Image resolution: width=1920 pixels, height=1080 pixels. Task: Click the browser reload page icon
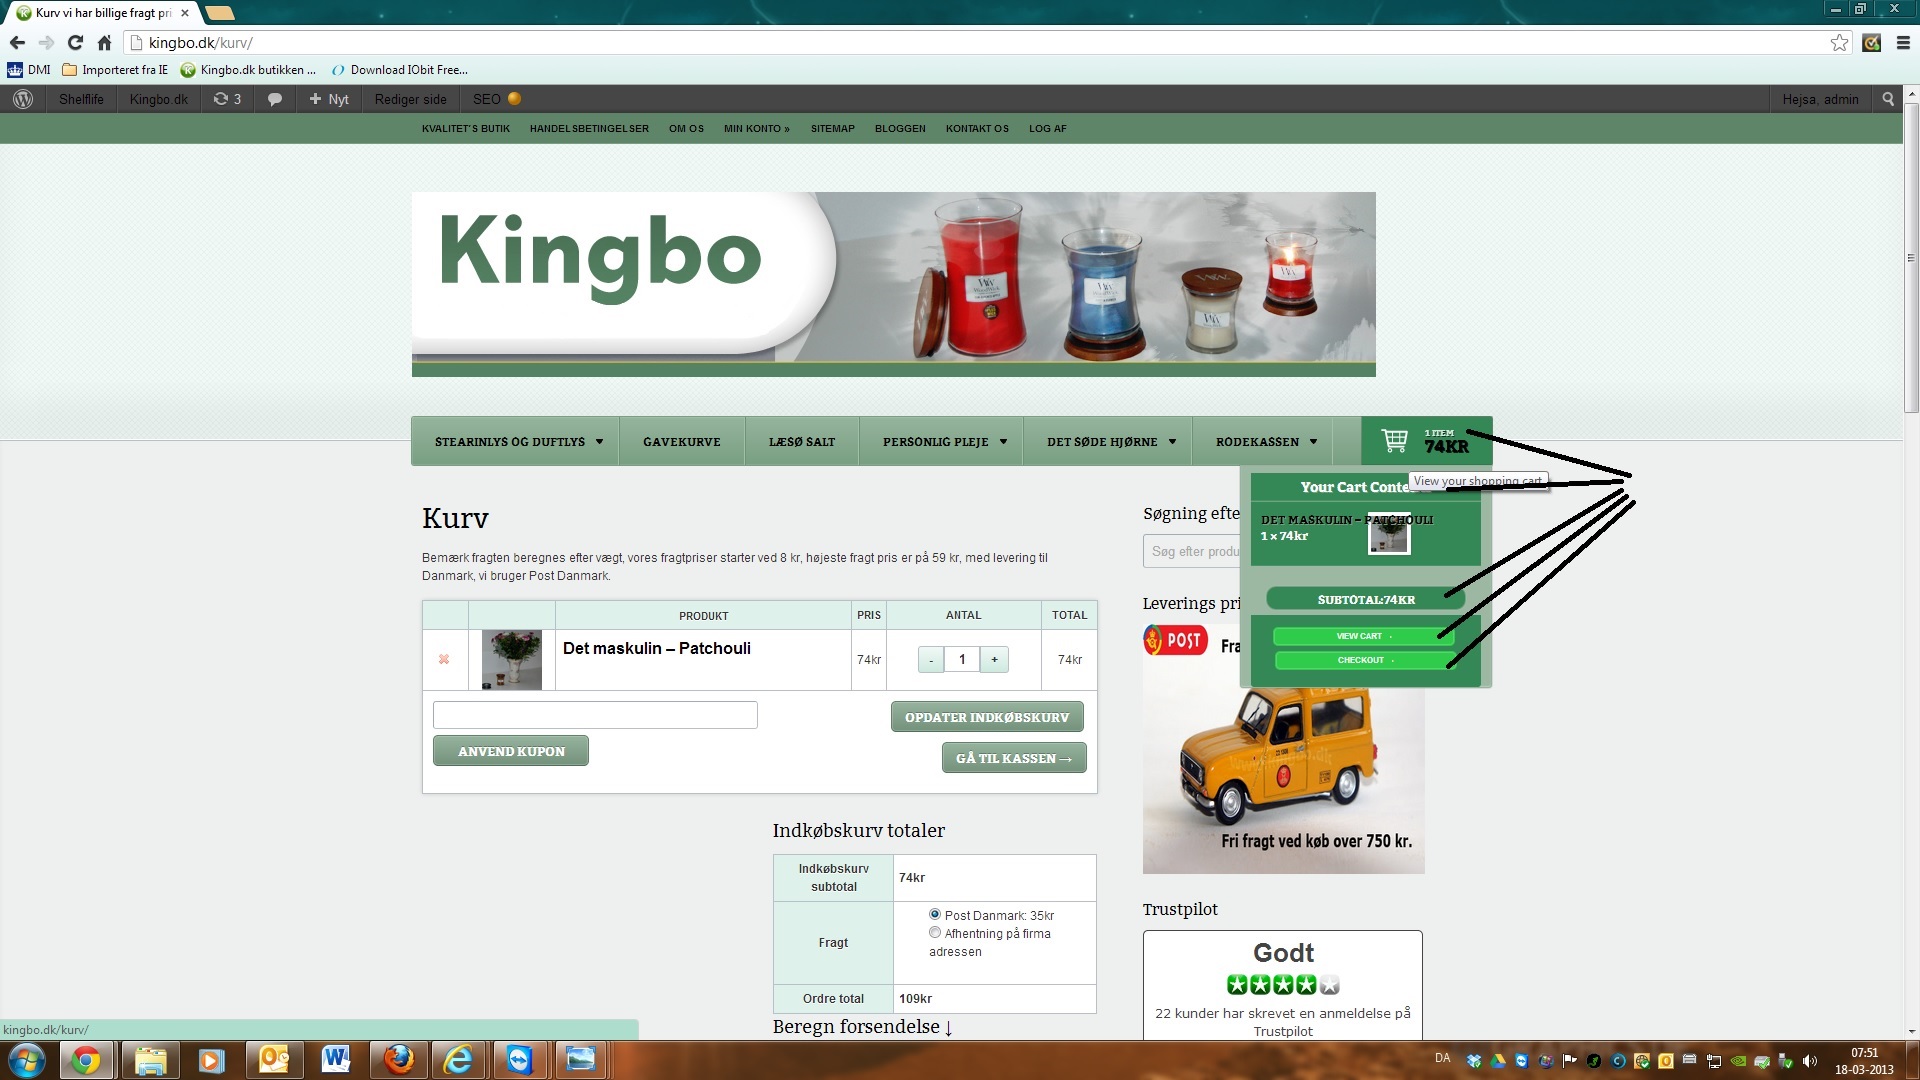(x=75, y=43)
